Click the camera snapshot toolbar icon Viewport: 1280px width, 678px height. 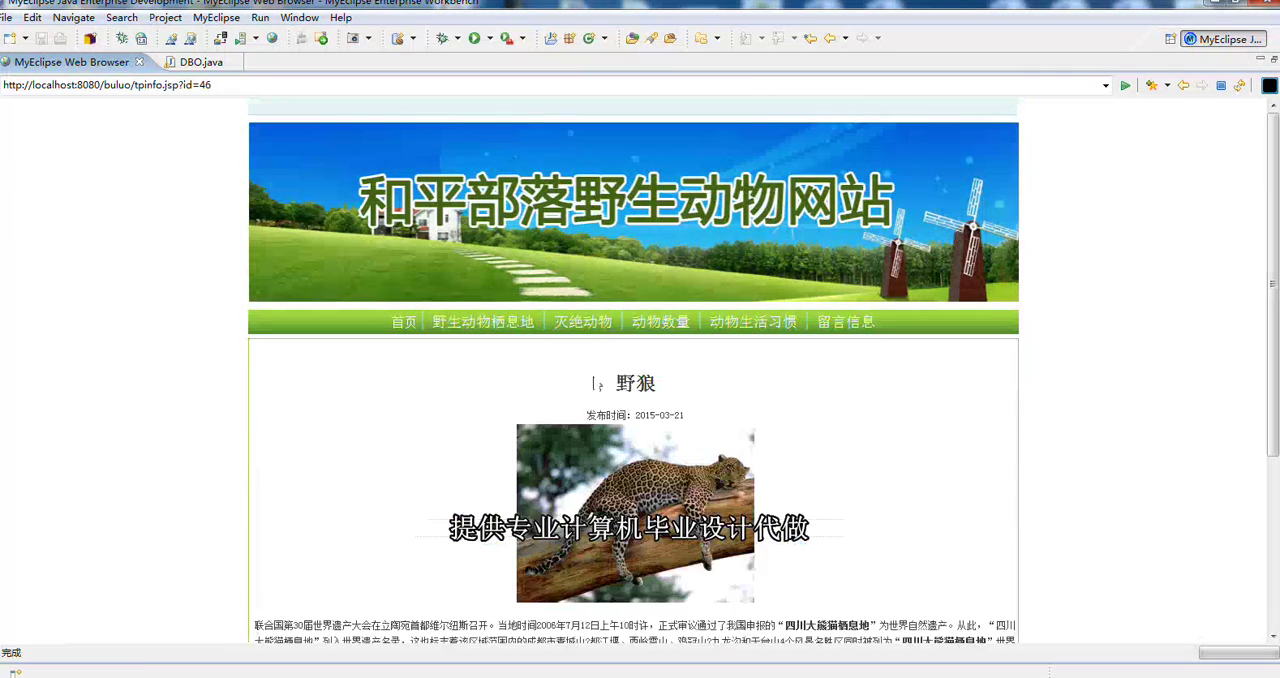(x=353, y=38)
